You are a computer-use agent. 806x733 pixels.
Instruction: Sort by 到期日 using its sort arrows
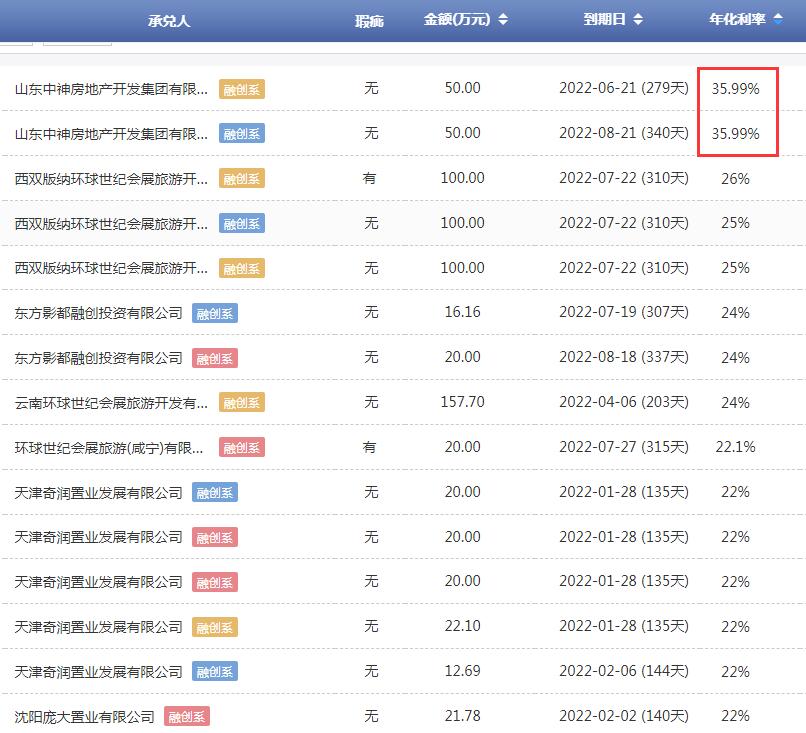[x=638, y=20]
